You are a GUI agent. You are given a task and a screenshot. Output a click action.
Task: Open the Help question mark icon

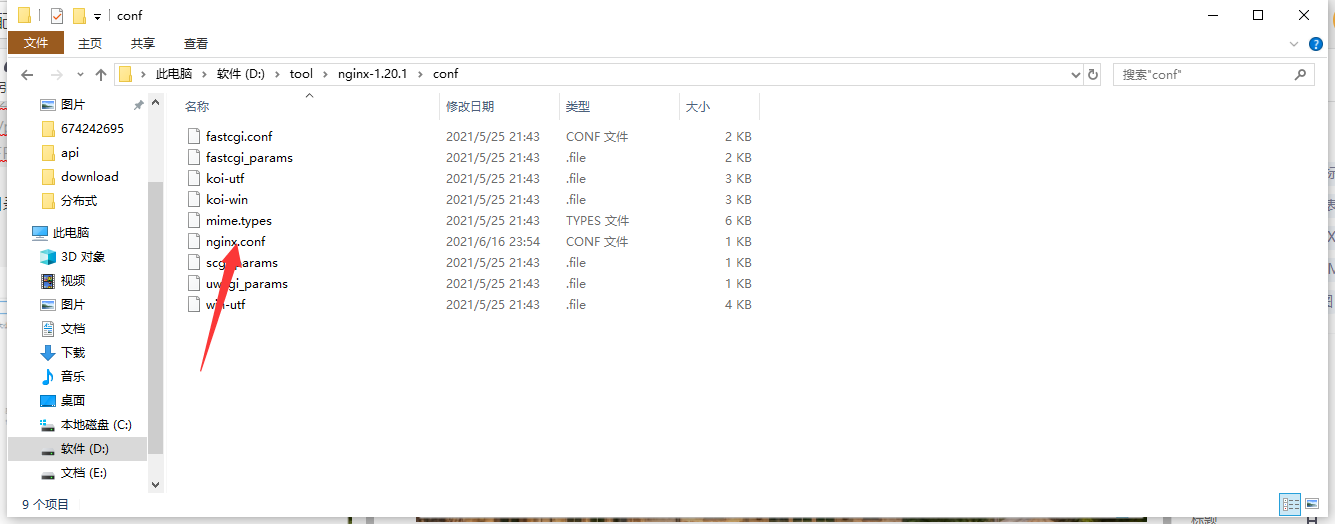coord(1316,44)
